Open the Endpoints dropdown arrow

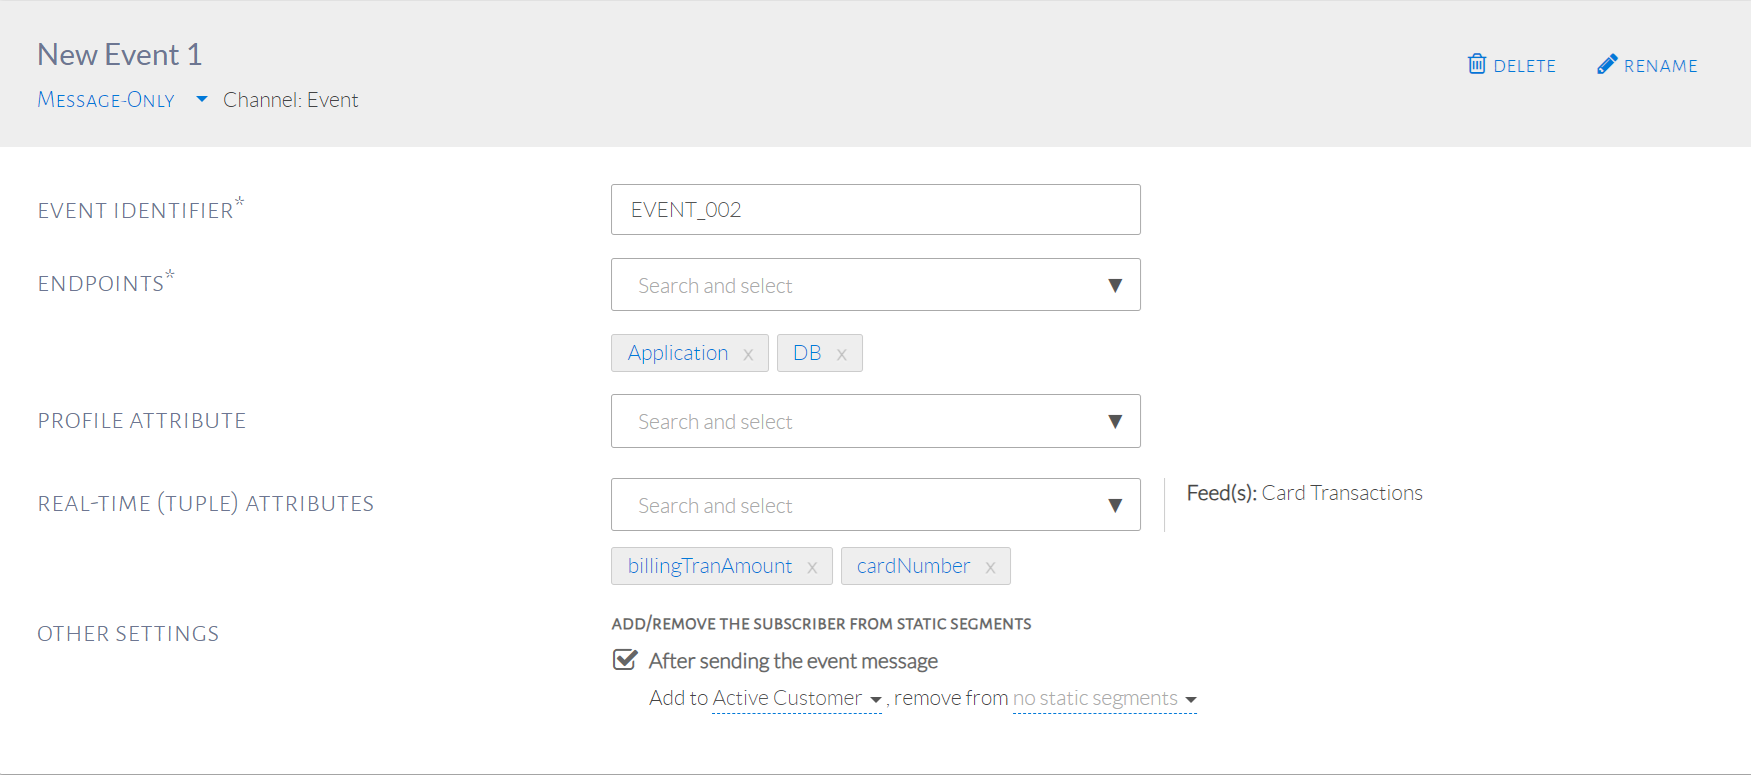[1115, 285]
